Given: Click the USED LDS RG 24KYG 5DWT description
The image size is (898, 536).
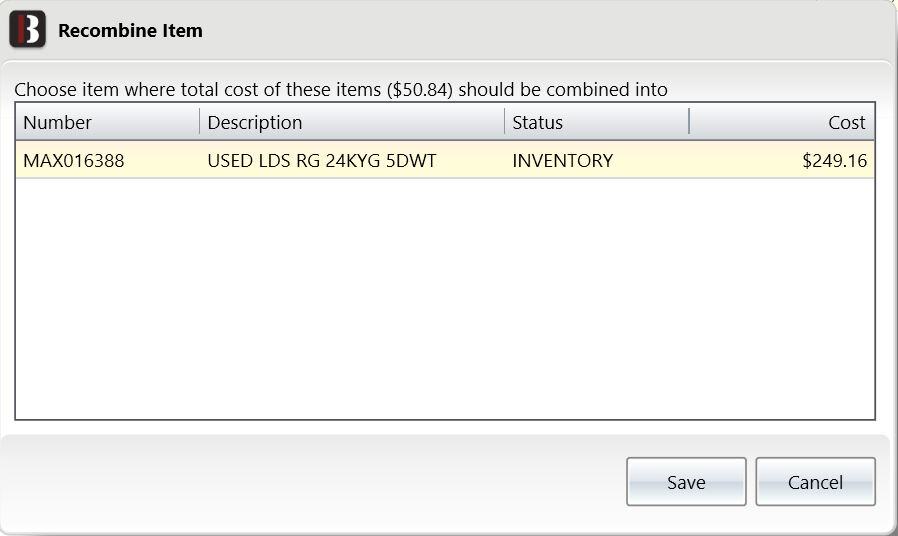Looking at the screenshot, I should [x=322, y=160].
